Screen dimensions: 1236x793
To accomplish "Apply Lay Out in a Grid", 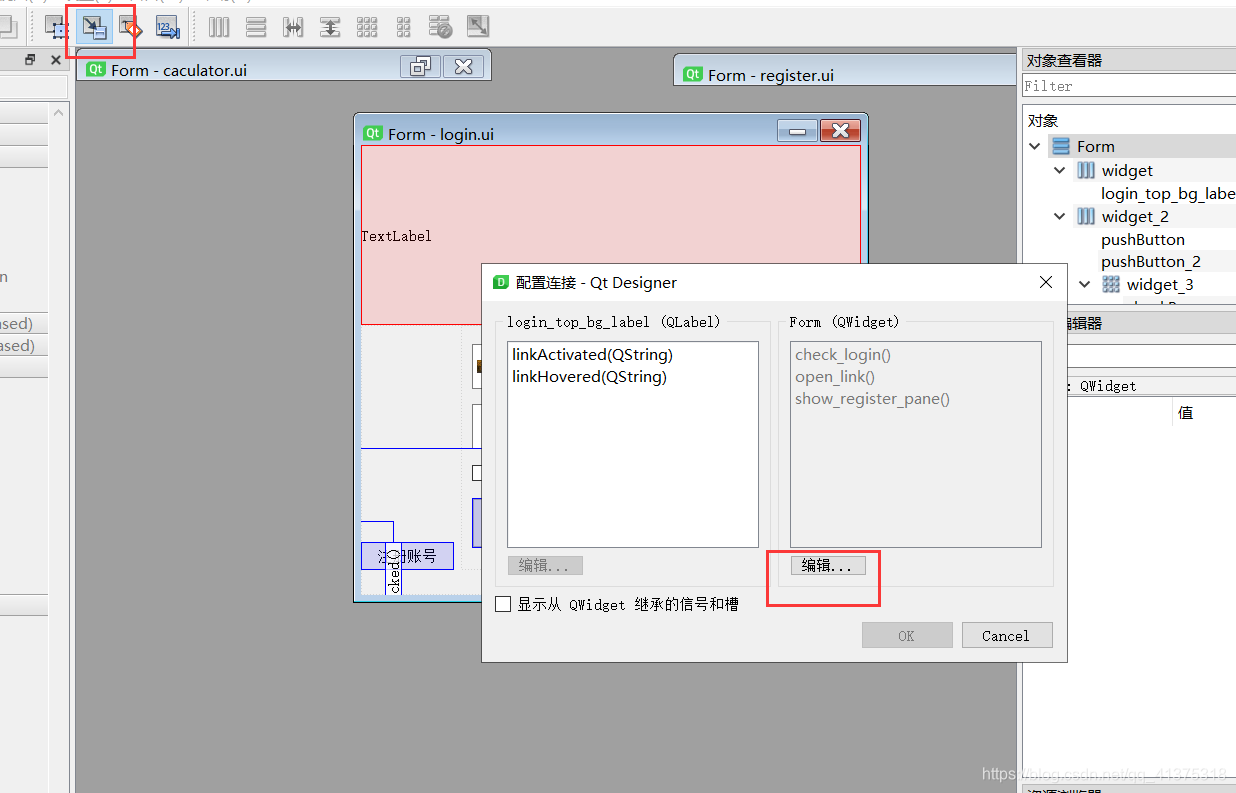I will click(367, 27).
